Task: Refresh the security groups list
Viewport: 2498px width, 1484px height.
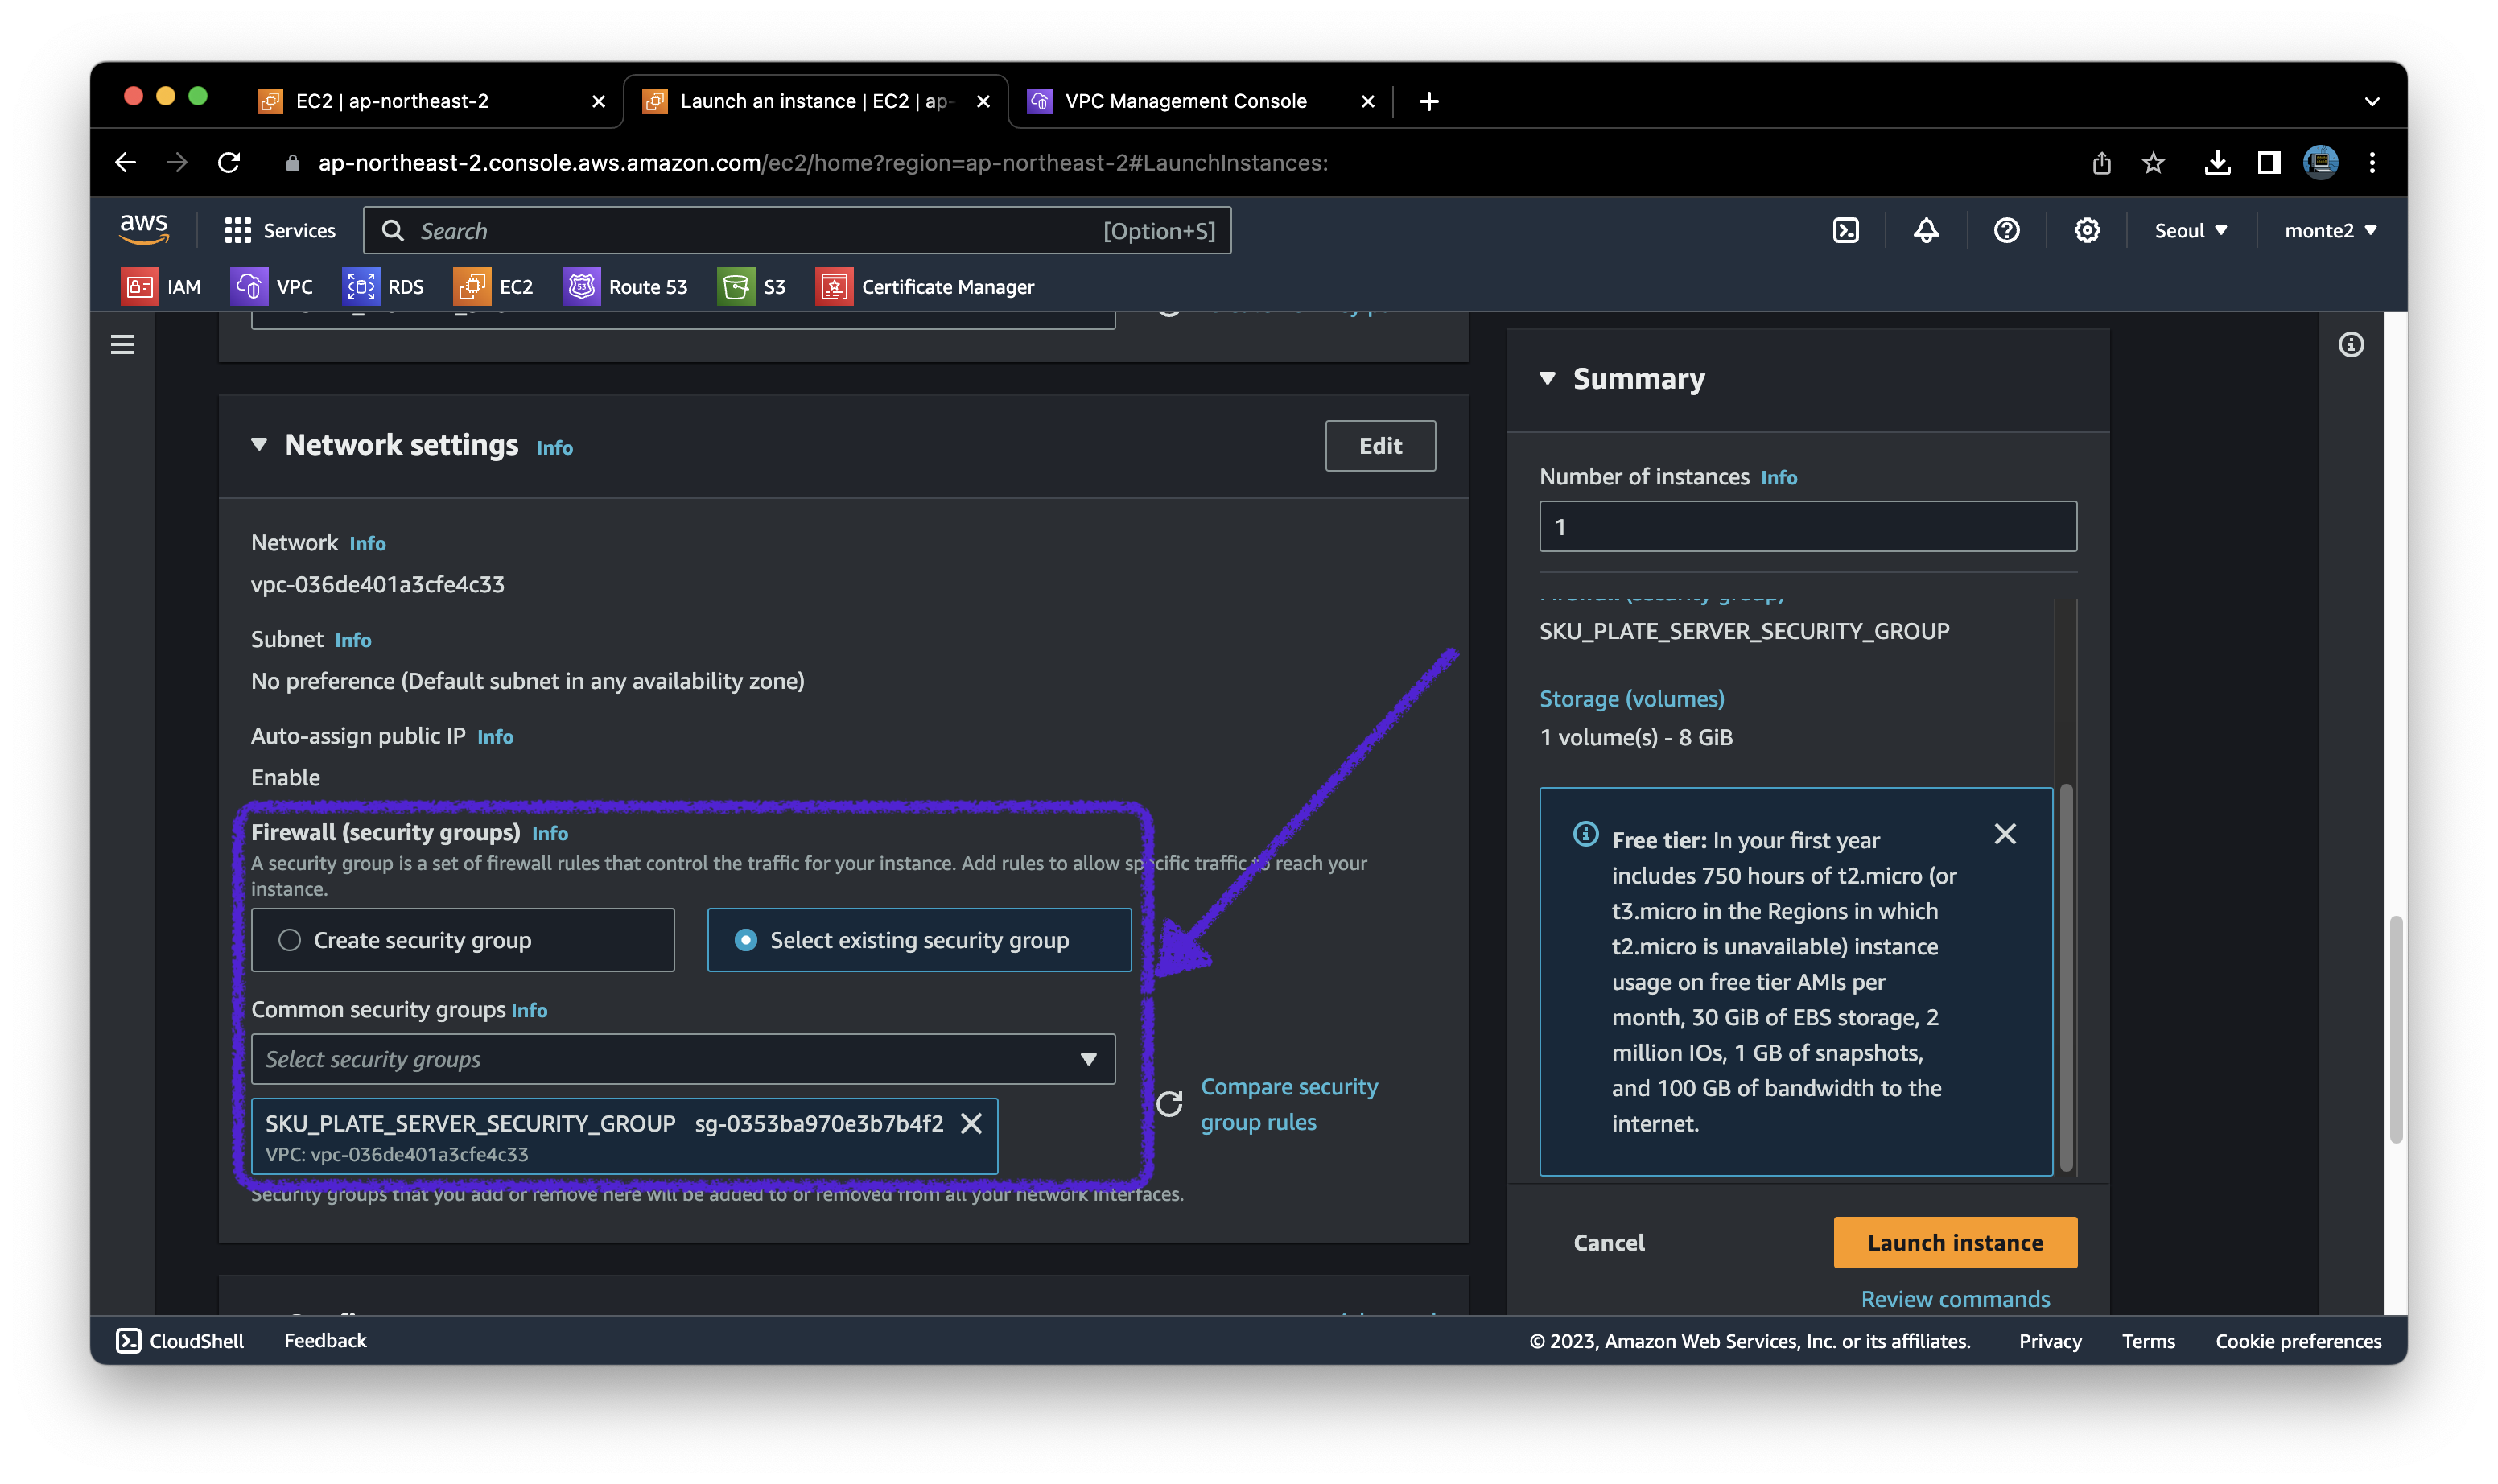Action: [1169, 1104]
